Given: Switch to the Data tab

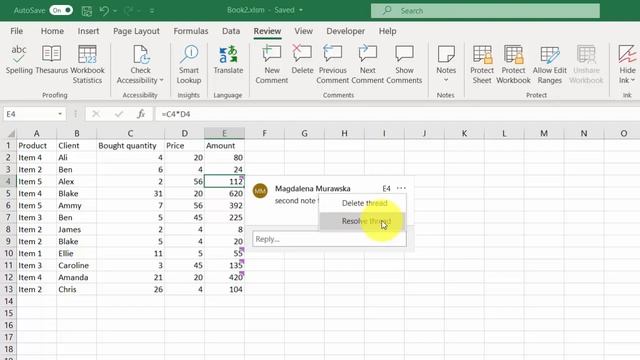Looking at the screenshot, I should tap(231, 31).
